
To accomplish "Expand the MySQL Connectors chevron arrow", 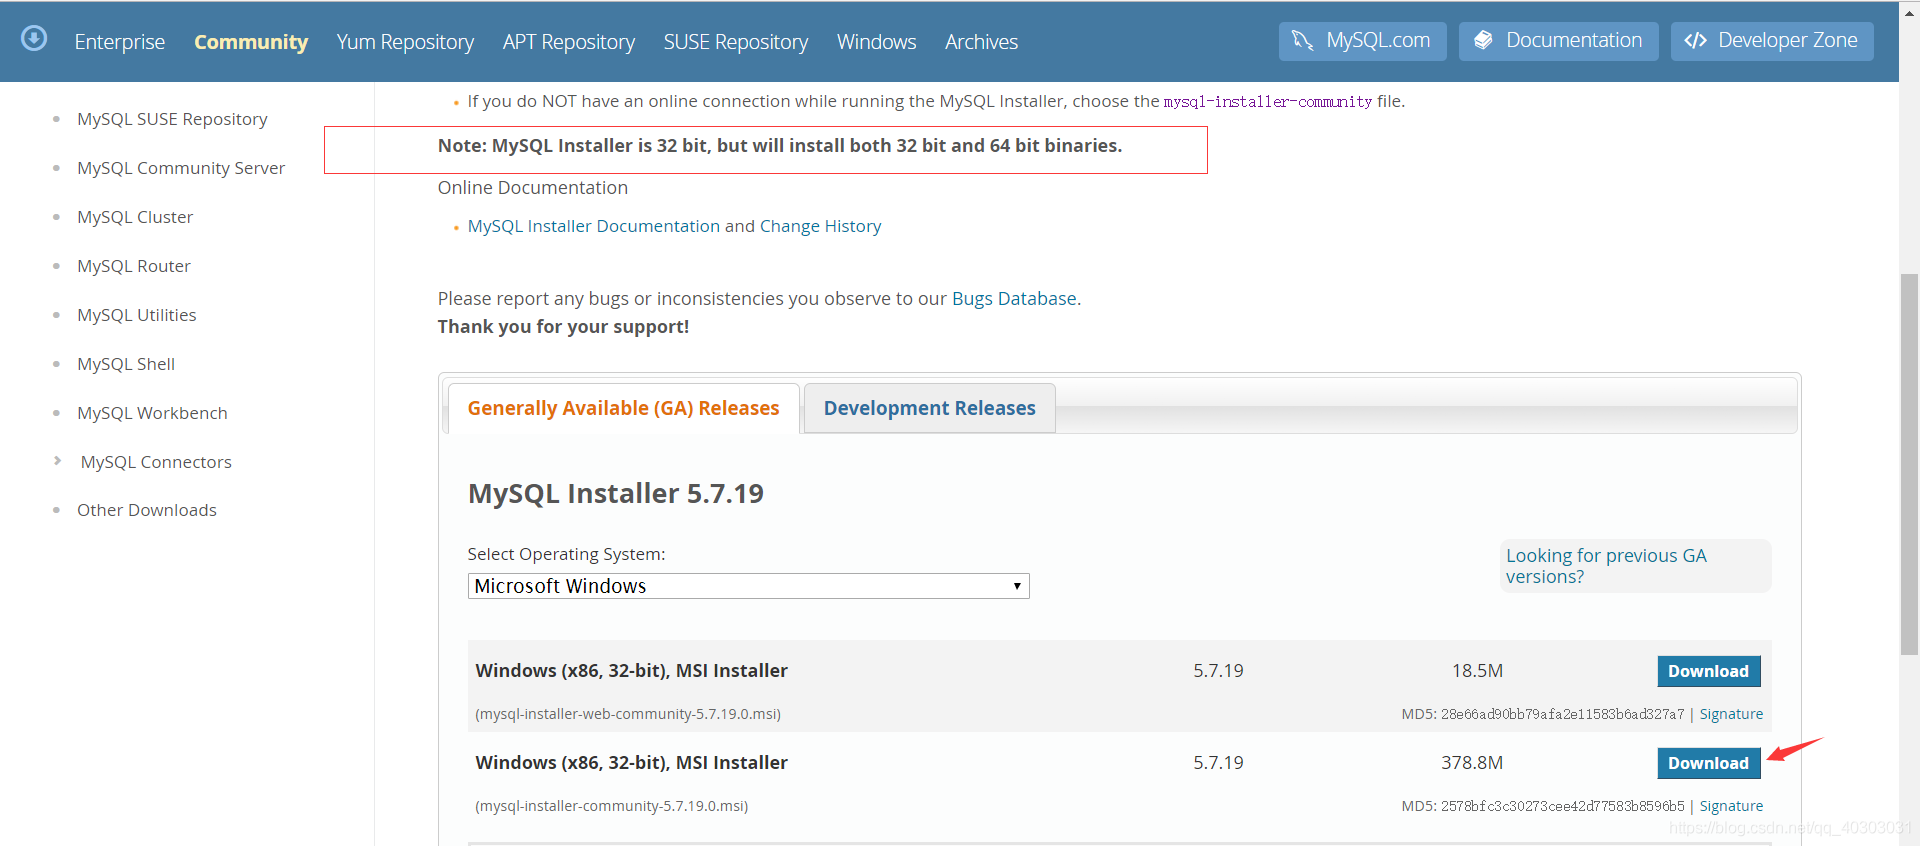I will tap(57, 461).
